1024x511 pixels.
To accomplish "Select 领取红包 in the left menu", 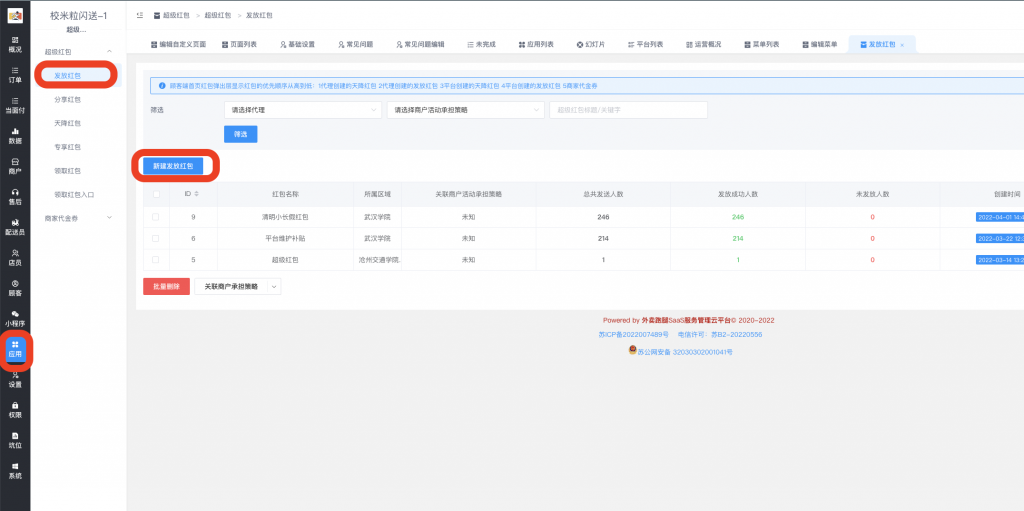I will coord(67,171).
